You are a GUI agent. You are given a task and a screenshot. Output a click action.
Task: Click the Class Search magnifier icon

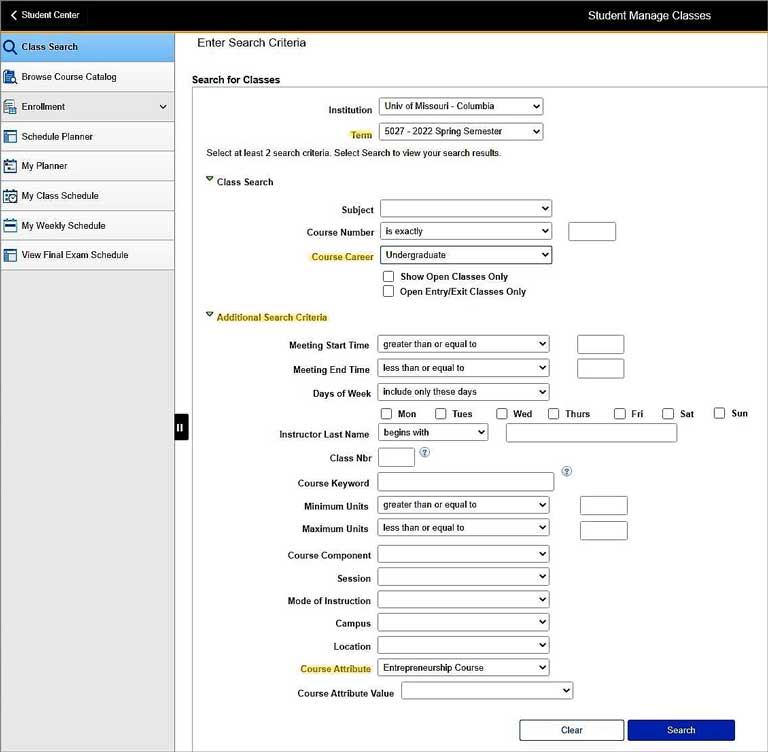click(11, 47)
